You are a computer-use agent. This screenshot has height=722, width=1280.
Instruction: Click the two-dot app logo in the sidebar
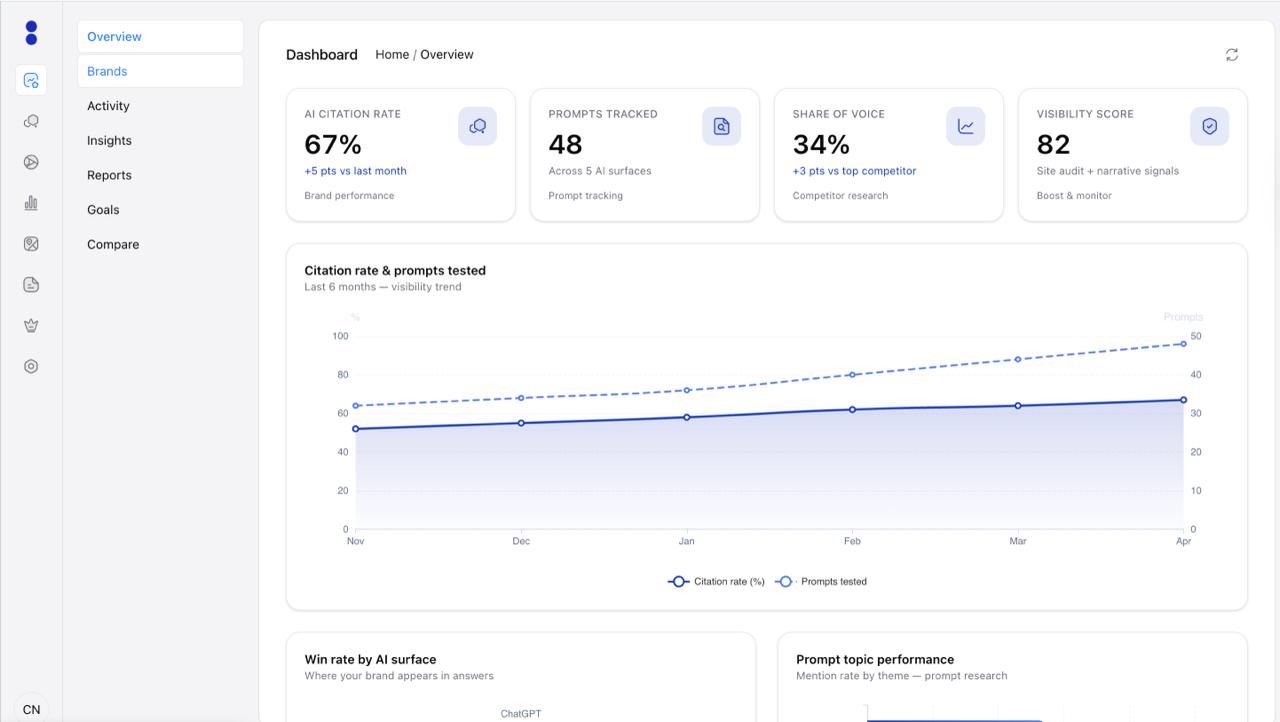(31, 33)
